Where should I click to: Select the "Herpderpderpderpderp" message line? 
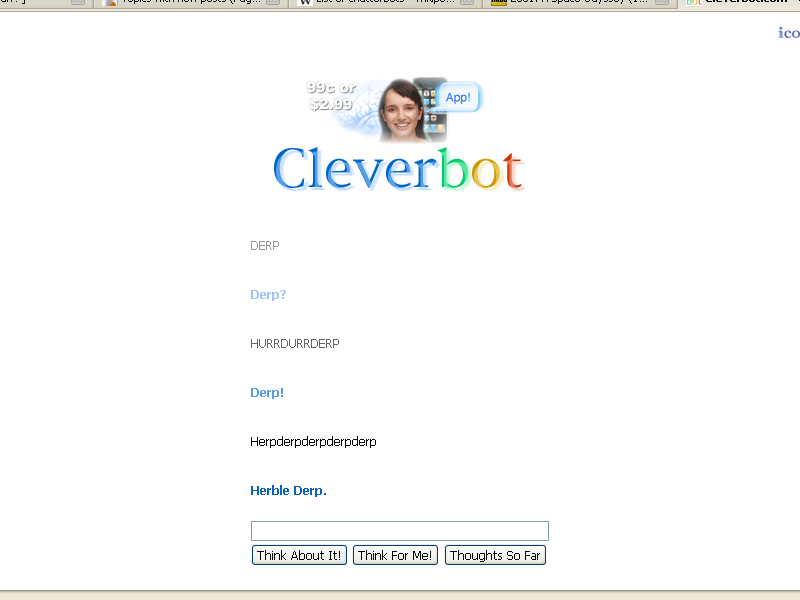pyautogui.click(x=313, y=442)
